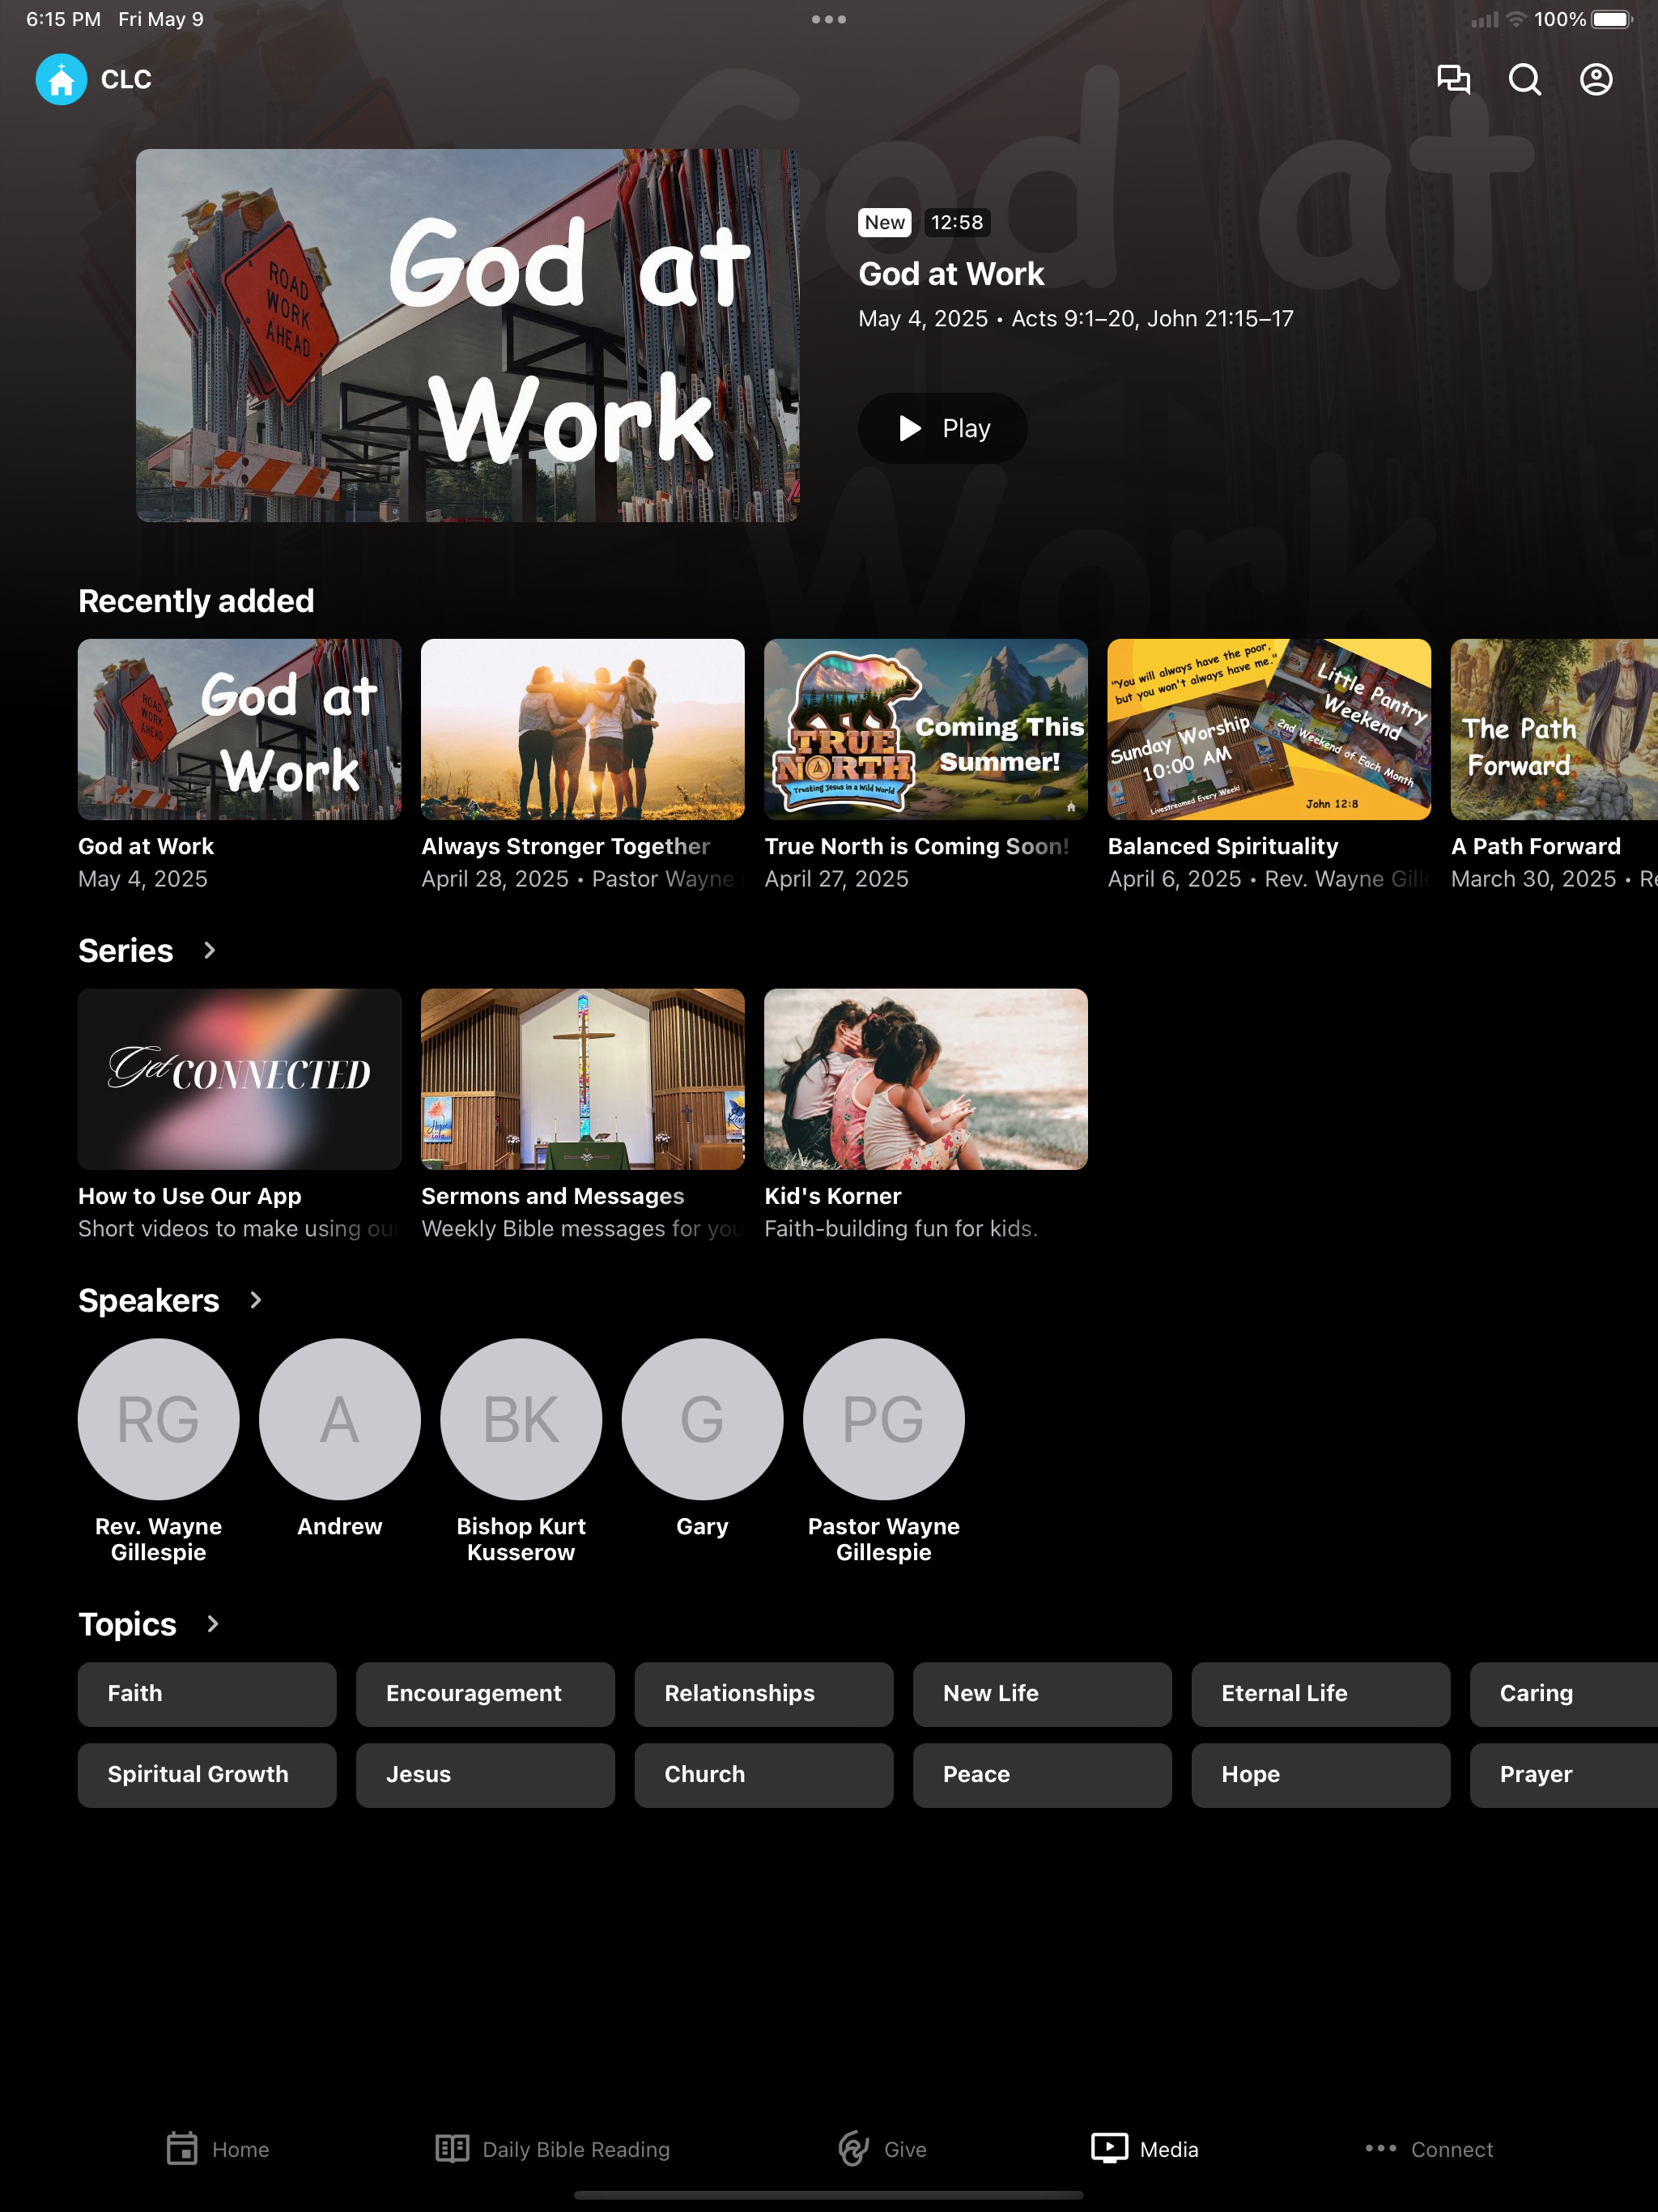This screenshot has height=2212, width=1658.
Task: Tap the battery status icon
Action: click(1612, 19)
